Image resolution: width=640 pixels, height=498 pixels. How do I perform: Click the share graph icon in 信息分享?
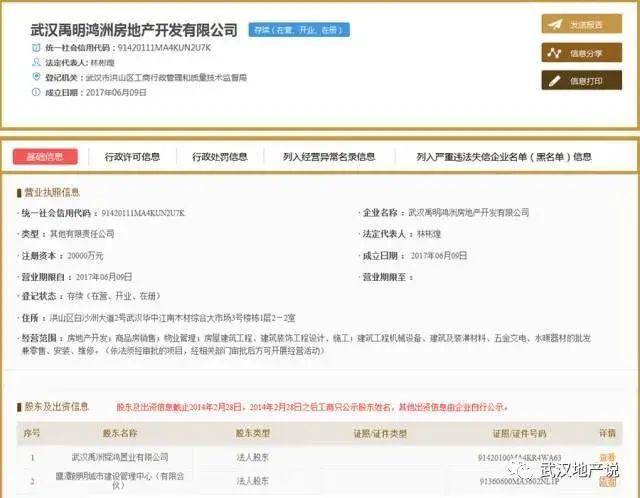coord(554,53)
